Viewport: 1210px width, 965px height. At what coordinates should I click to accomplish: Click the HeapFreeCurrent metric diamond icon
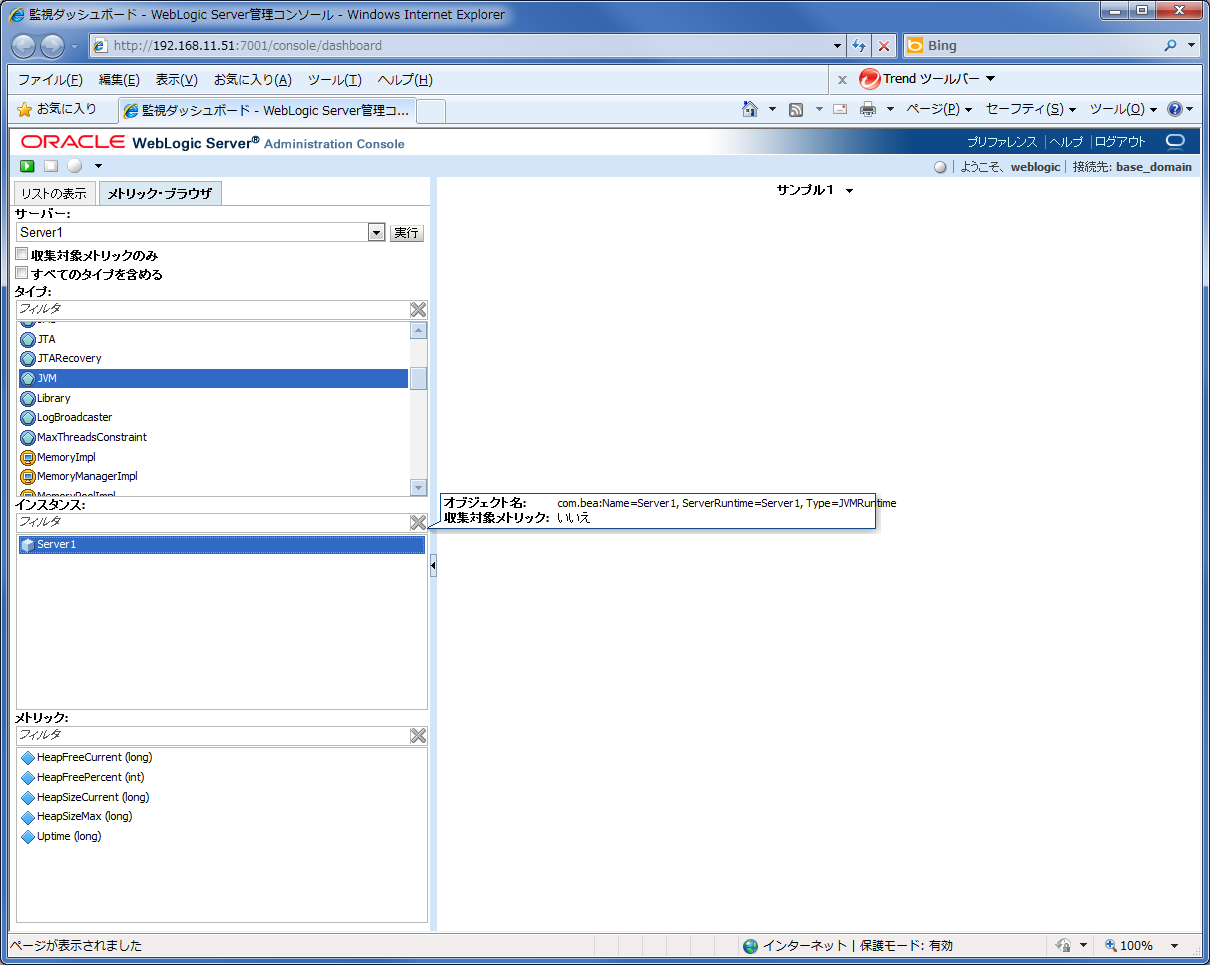(28, 758)
